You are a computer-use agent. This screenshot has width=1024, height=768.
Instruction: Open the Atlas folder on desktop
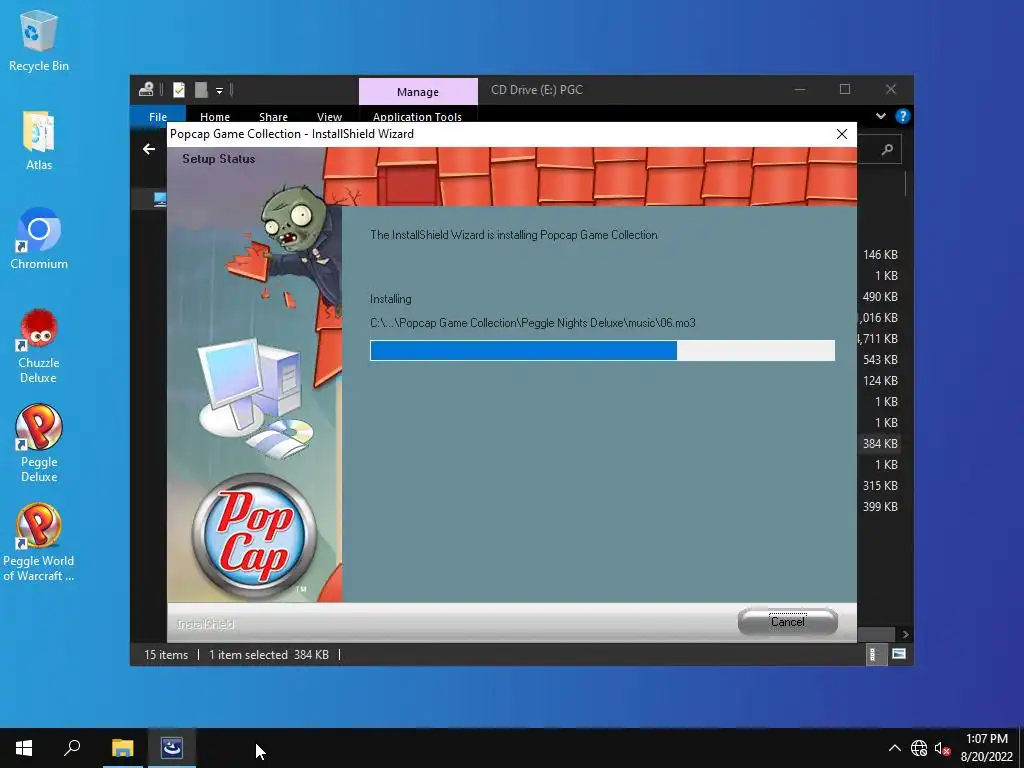click(39, 140)
